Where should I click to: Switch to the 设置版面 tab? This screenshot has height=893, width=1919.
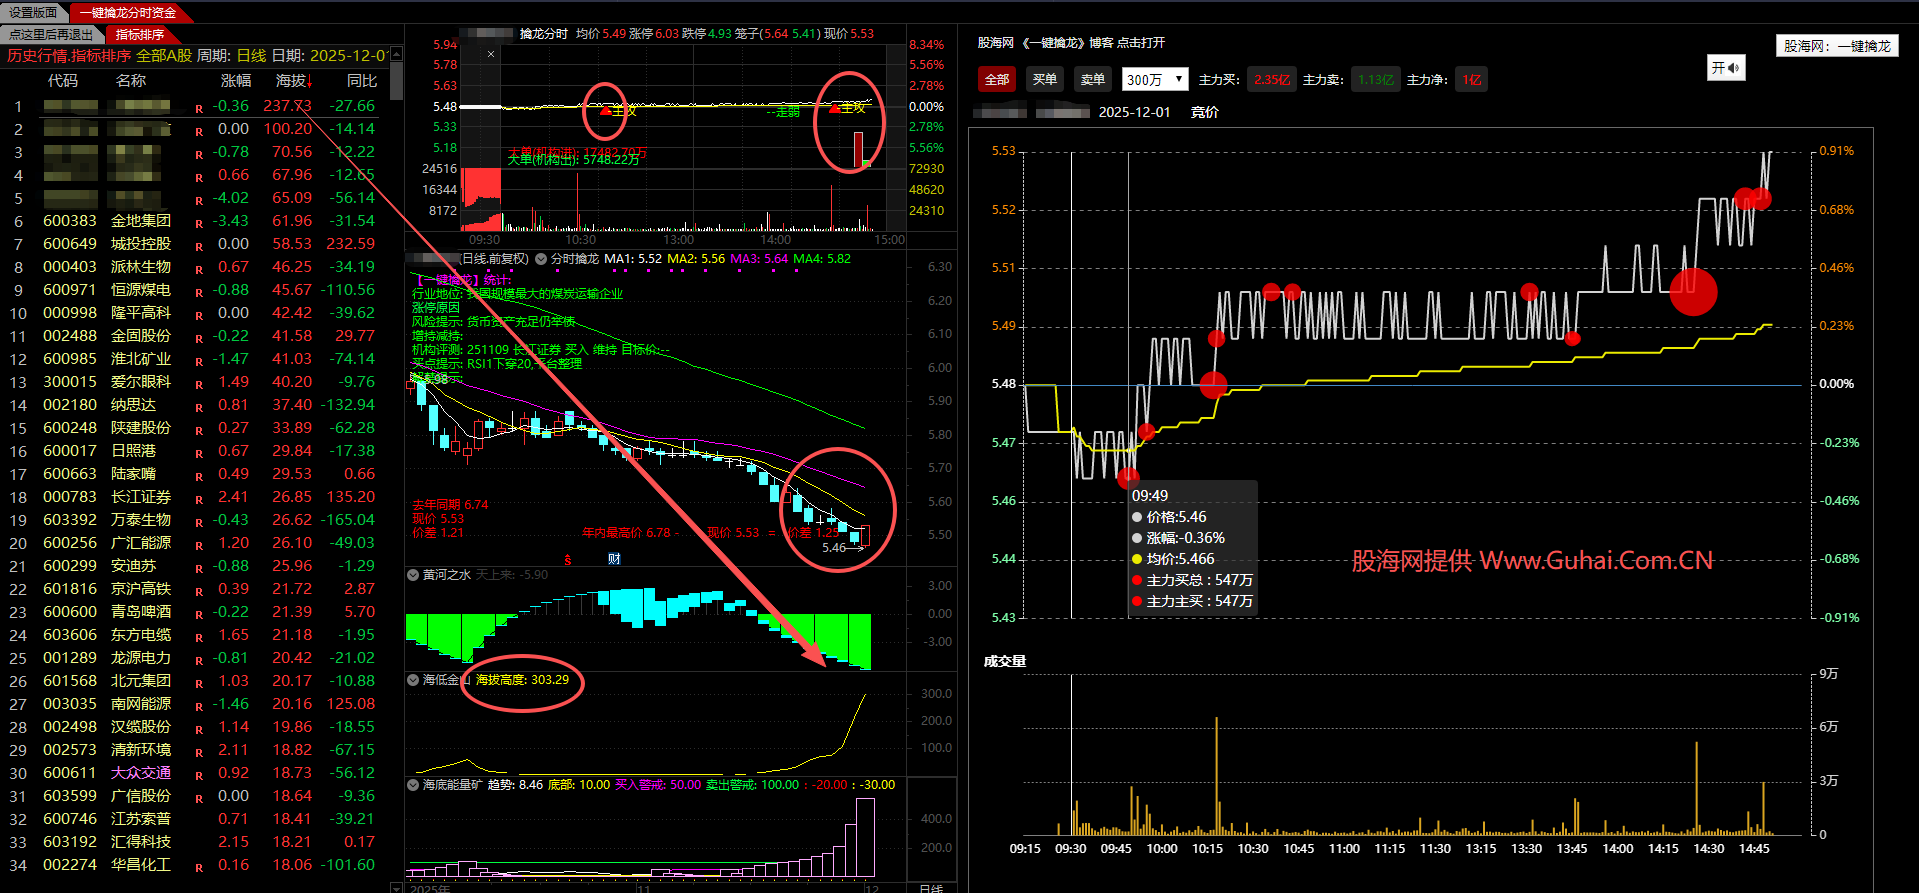33,12
